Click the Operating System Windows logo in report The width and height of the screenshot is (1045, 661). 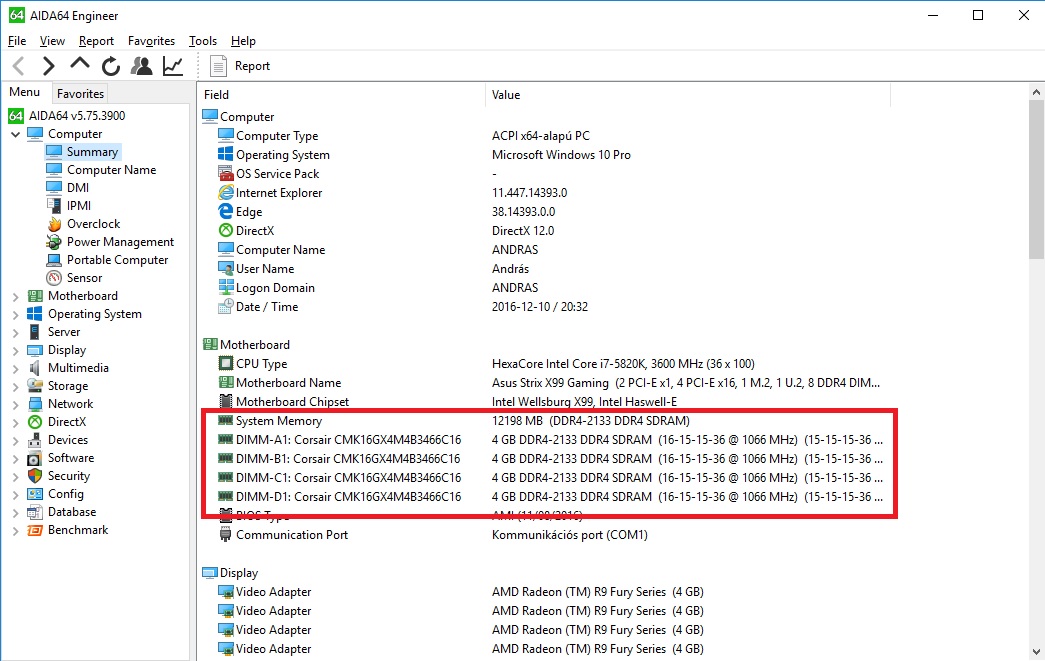226,155
